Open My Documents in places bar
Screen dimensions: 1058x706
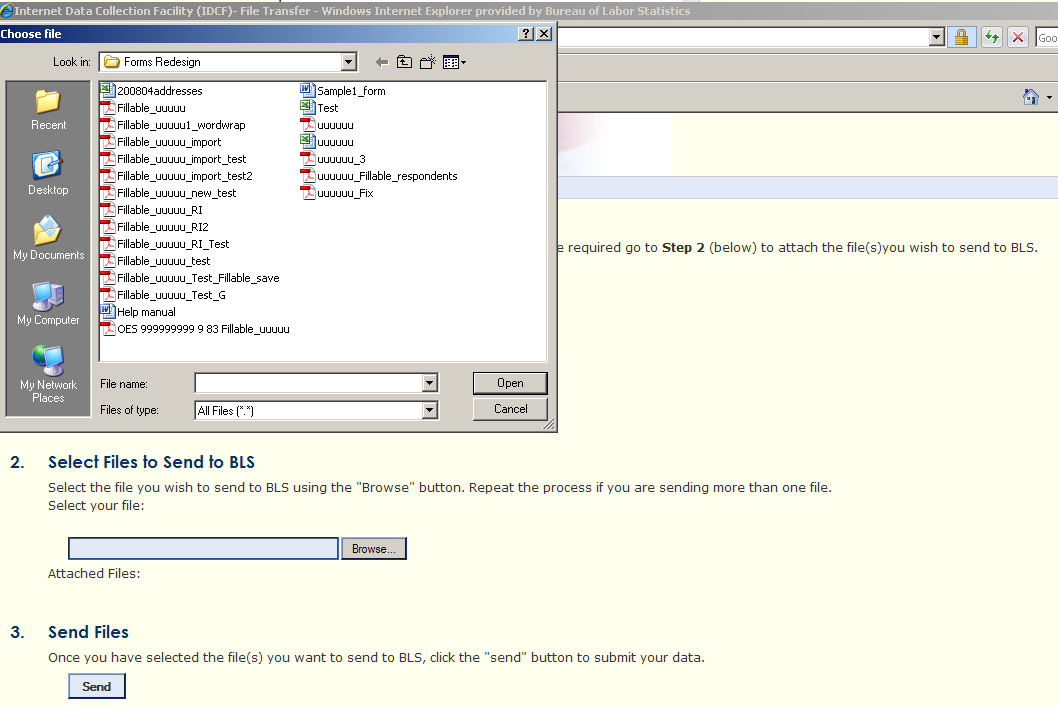[48, 239]
